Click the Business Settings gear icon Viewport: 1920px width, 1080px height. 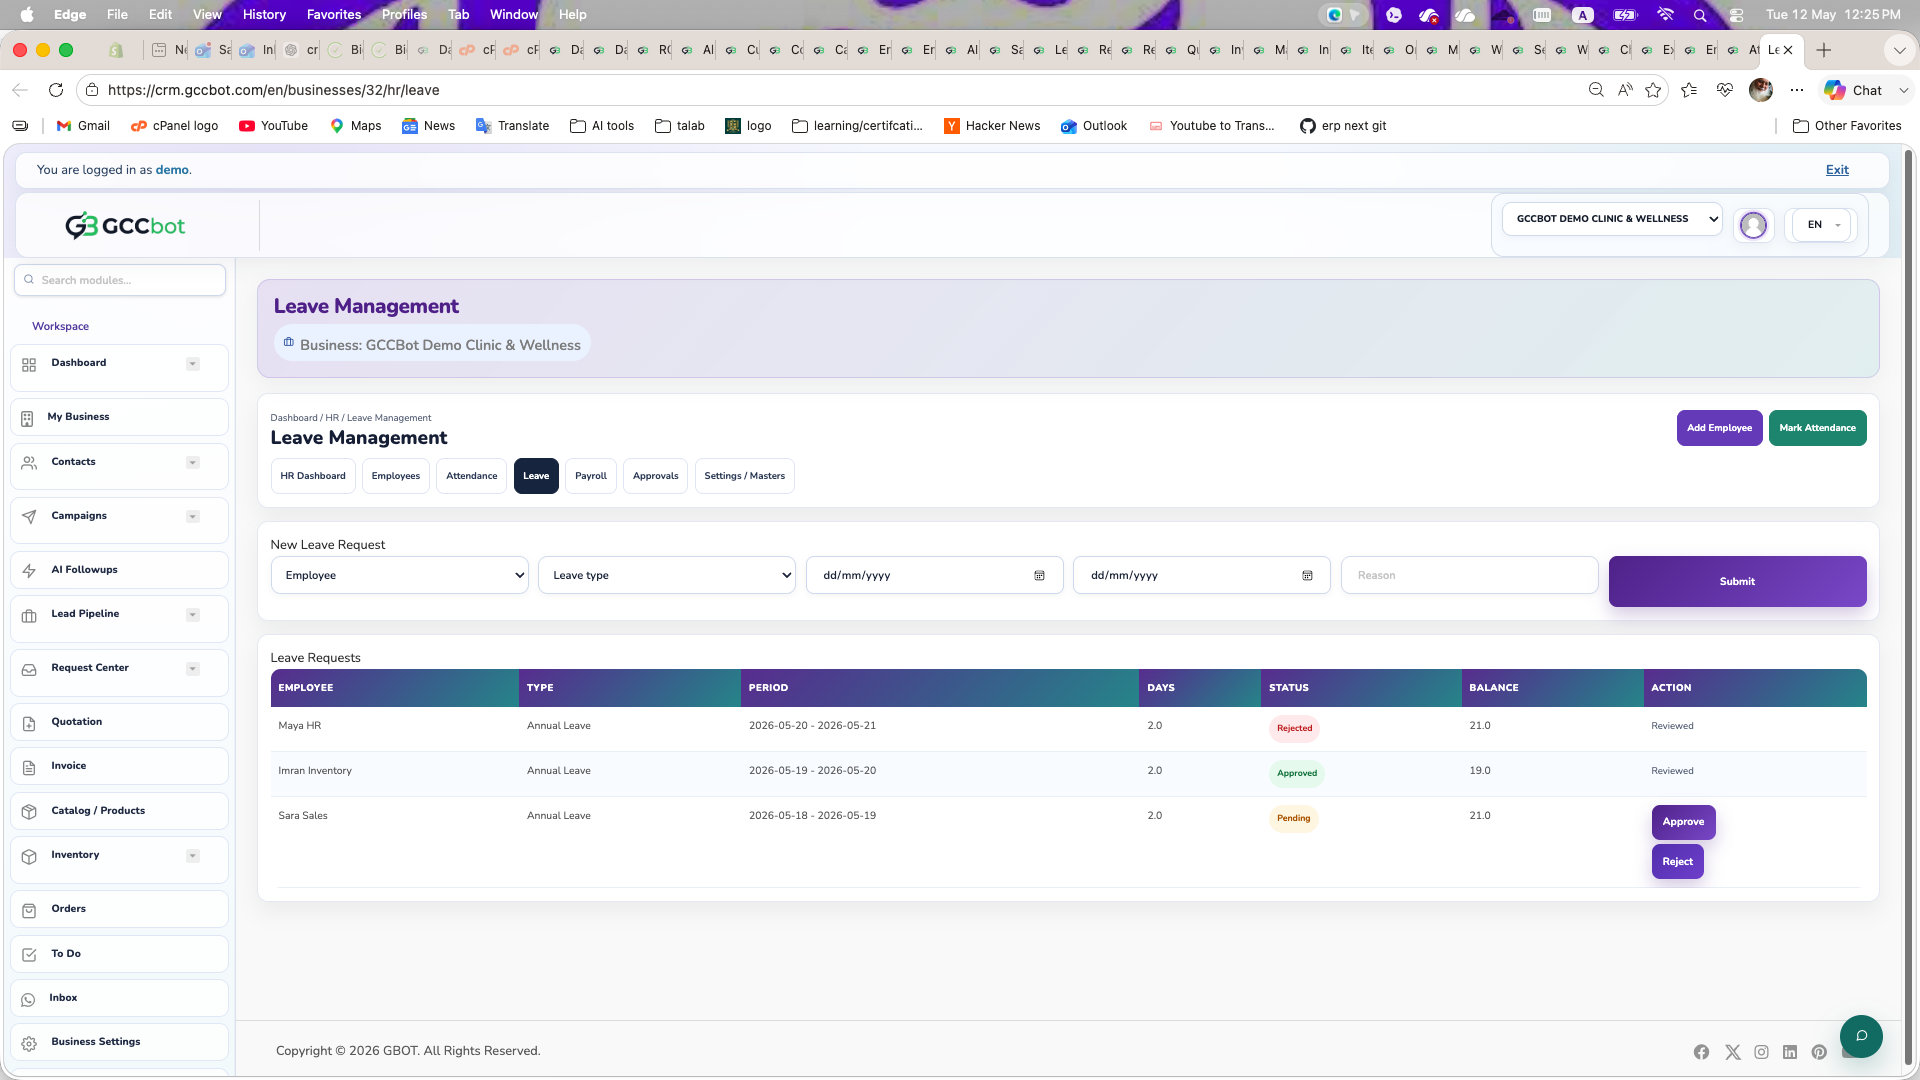tap(29, 1043)
